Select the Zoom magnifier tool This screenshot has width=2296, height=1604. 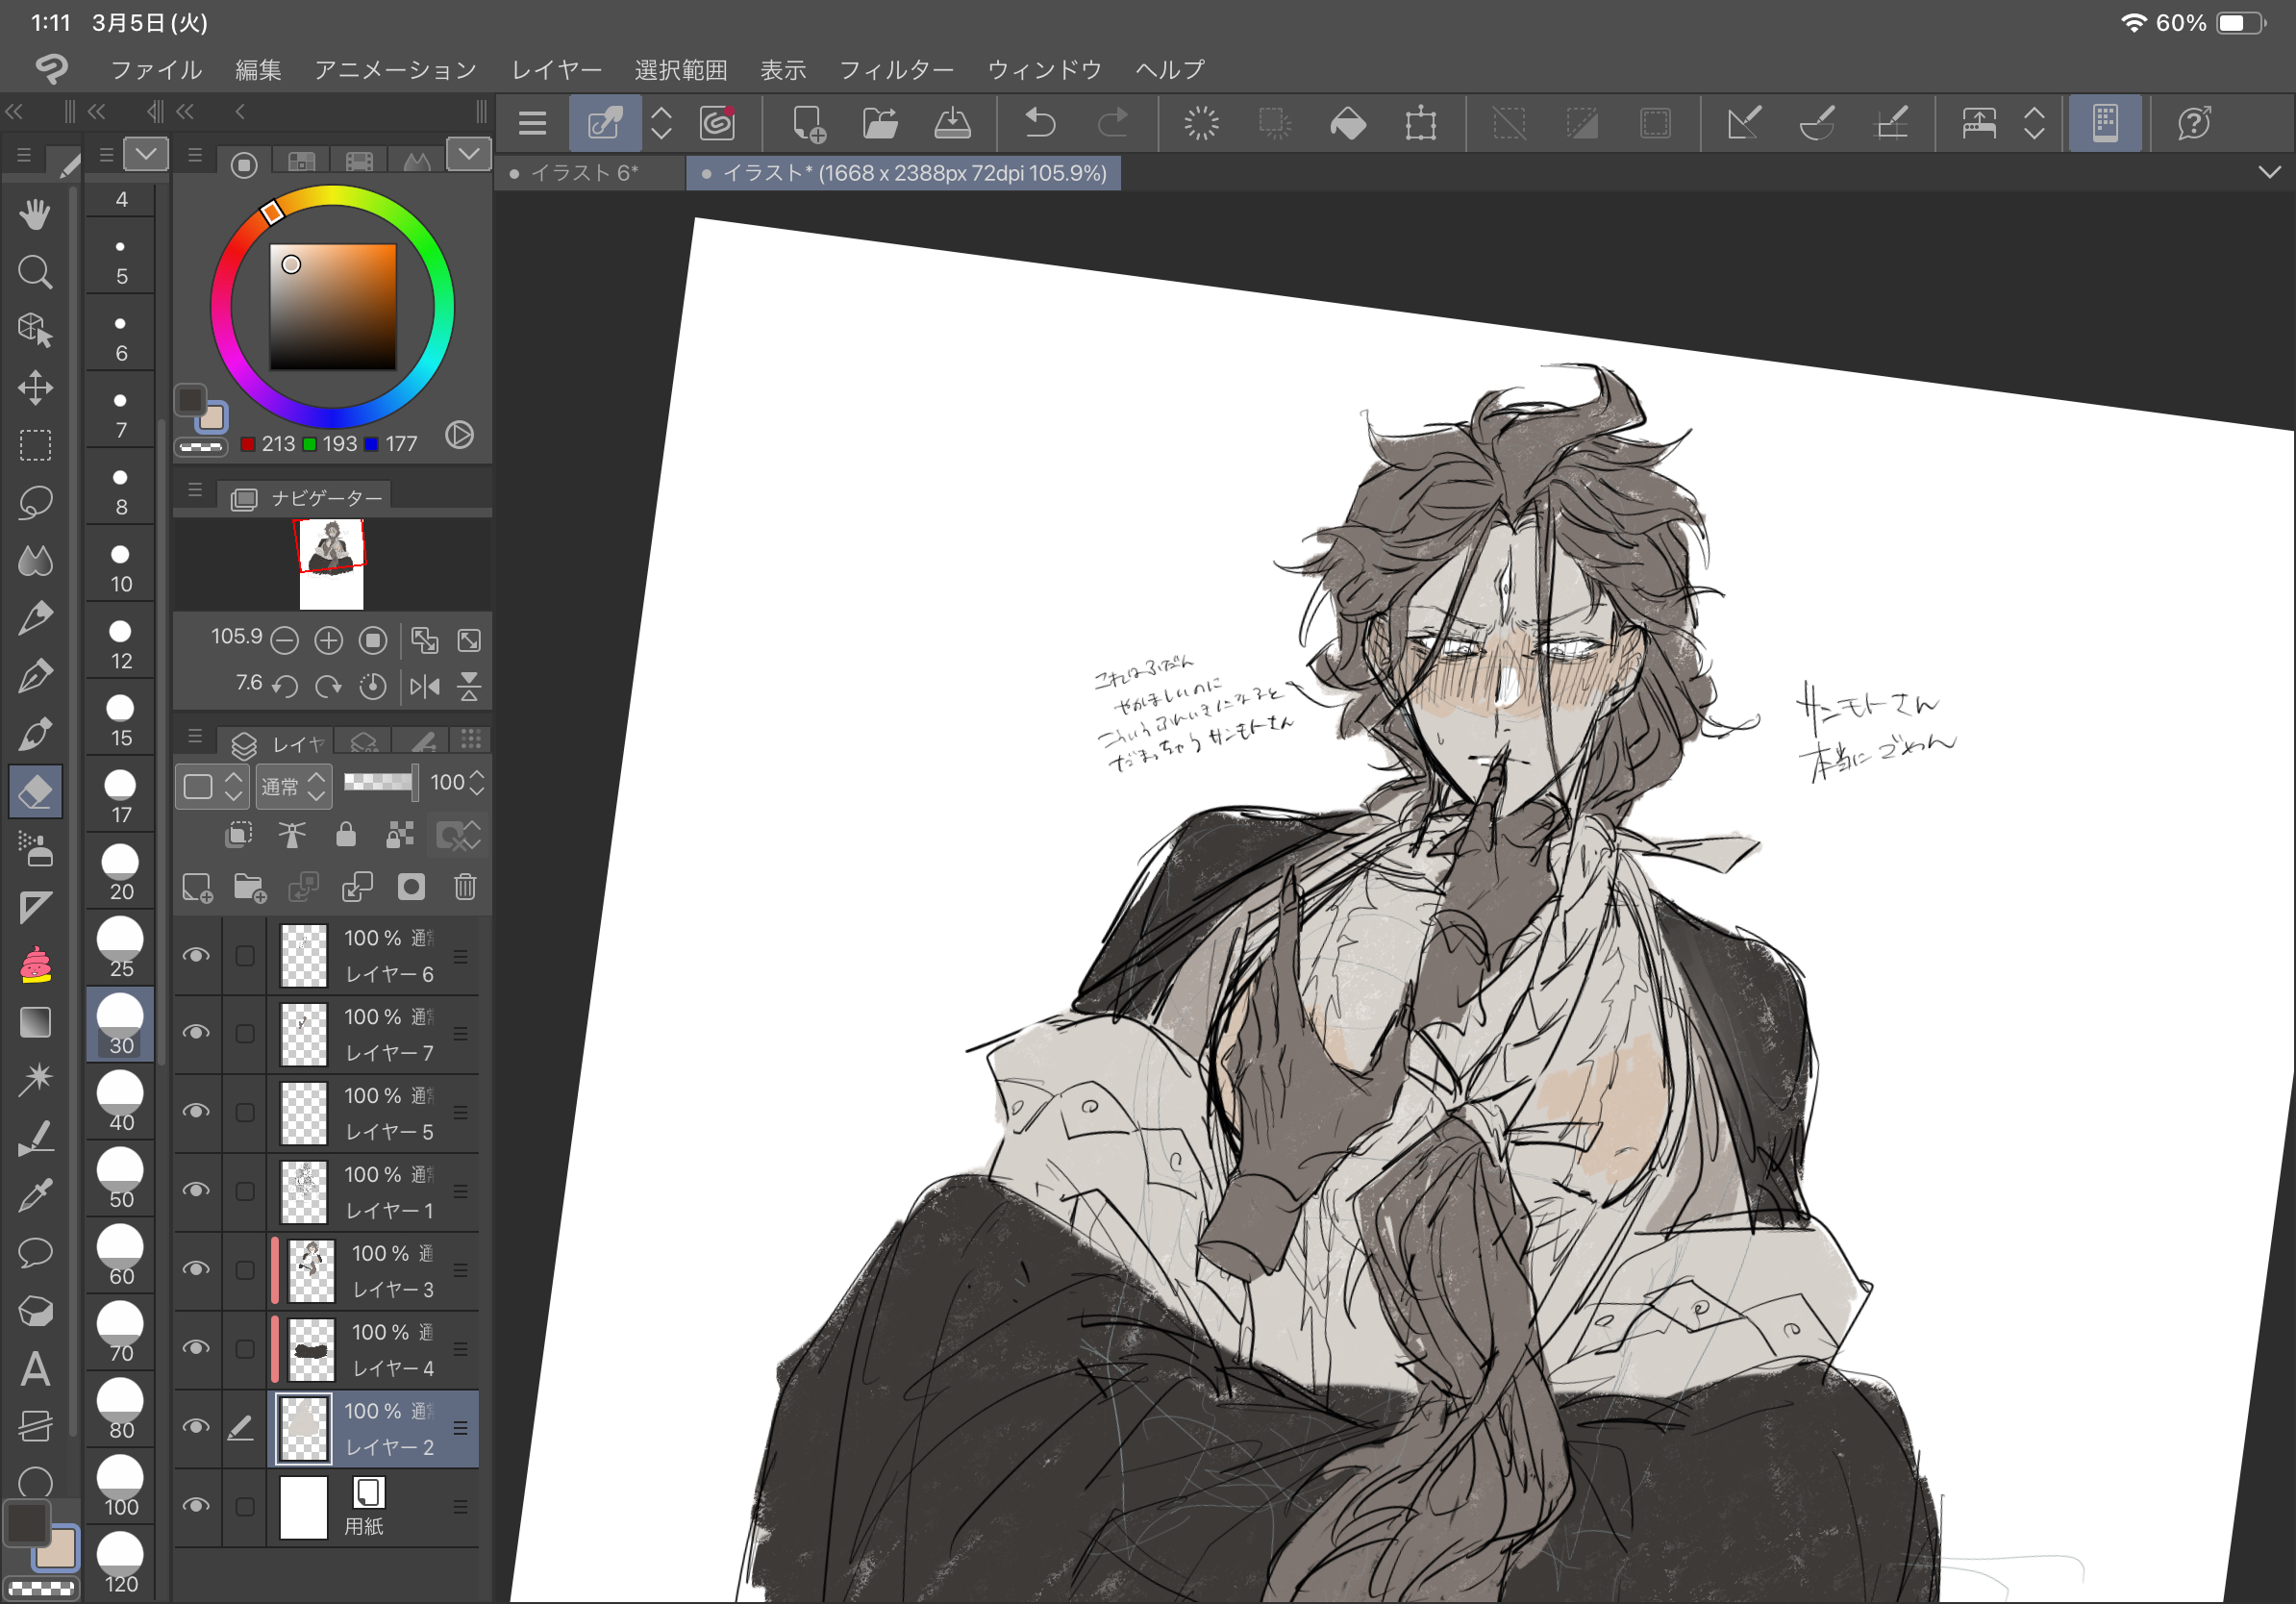click(x=35, y=272)
